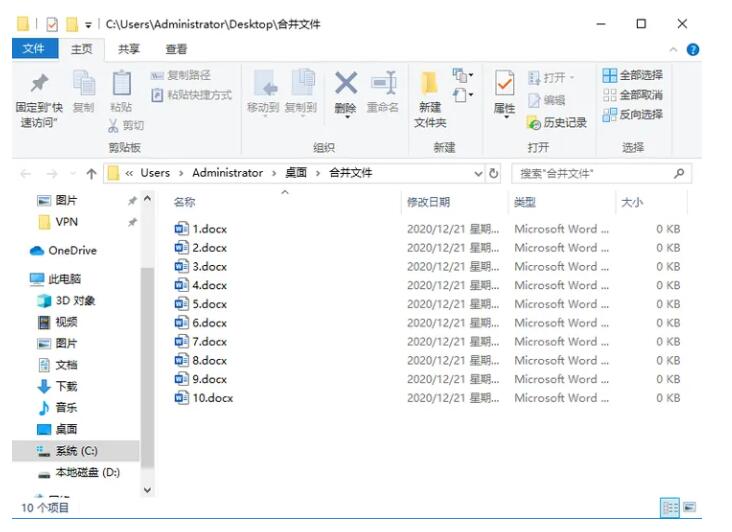This screenshot has width=732, height=532.
Task: Collapse the ribbon using the chevron
Action: (x=673, y=49)
